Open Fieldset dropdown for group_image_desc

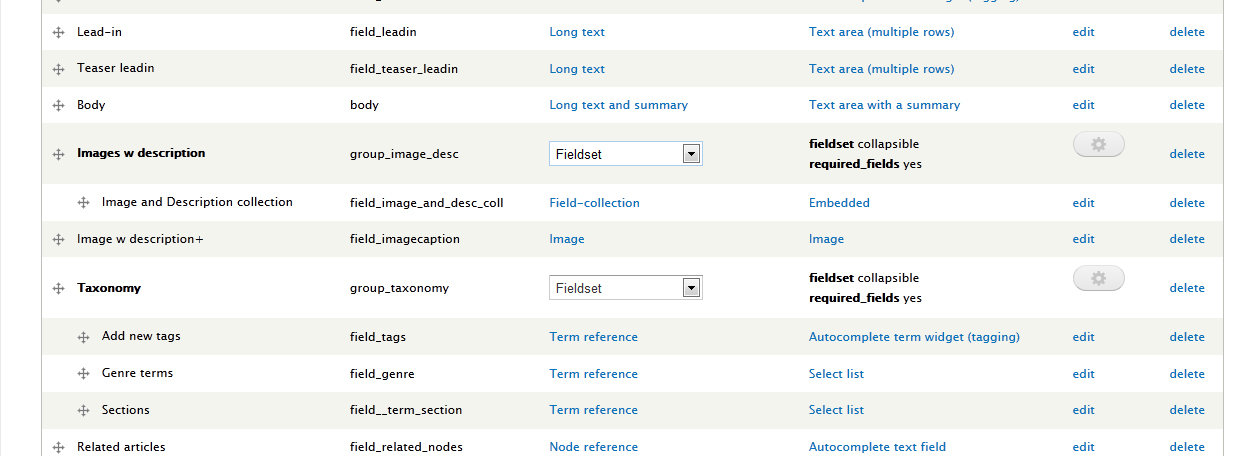(626, 154)
